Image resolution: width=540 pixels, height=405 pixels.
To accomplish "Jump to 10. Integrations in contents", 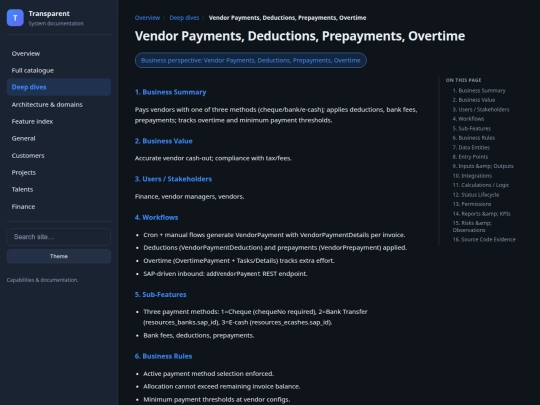I will 472,176.
